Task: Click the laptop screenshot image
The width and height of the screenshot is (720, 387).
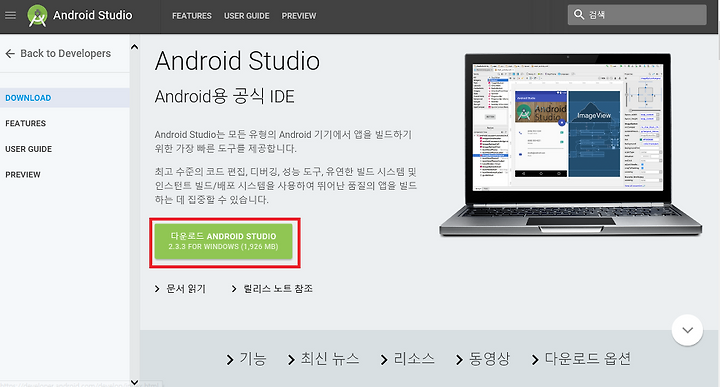Action: [570, 145]
